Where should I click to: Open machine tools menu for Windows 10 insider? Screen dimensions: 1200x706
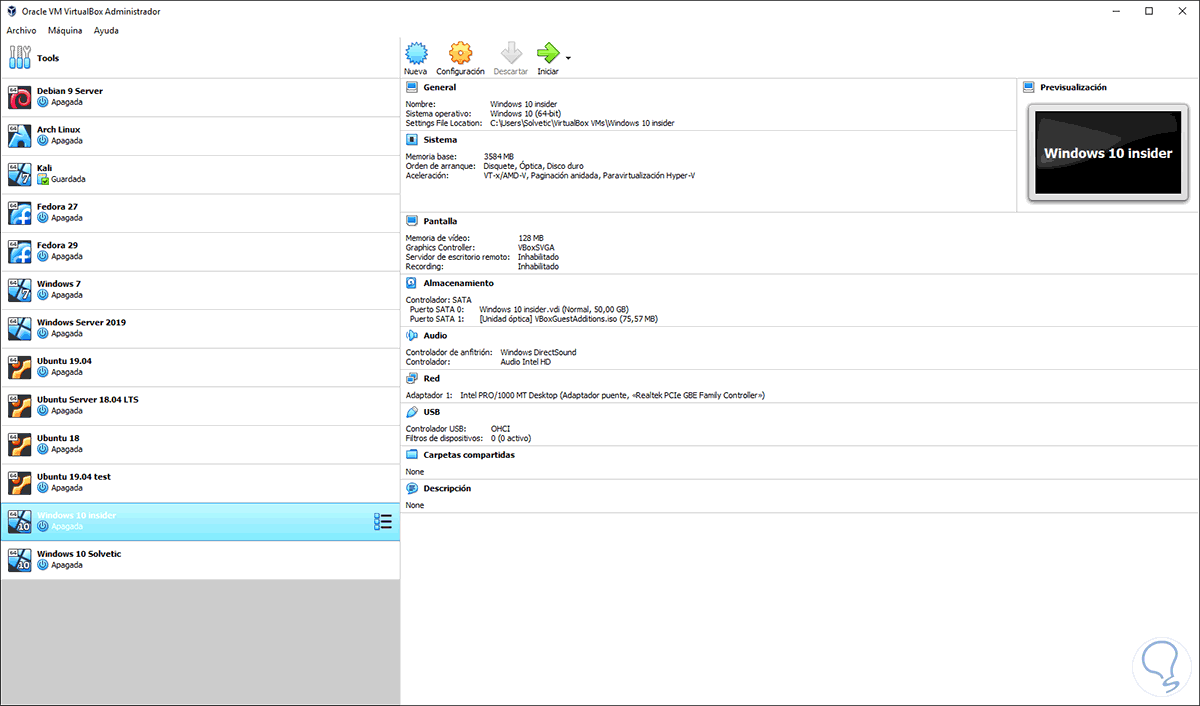[383, 521]
